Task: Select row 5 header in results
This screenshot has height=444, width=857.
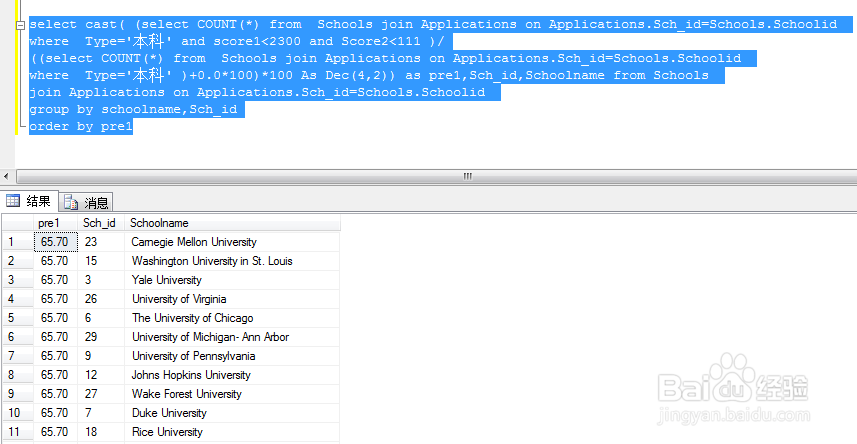Action: tap(18, 318)
